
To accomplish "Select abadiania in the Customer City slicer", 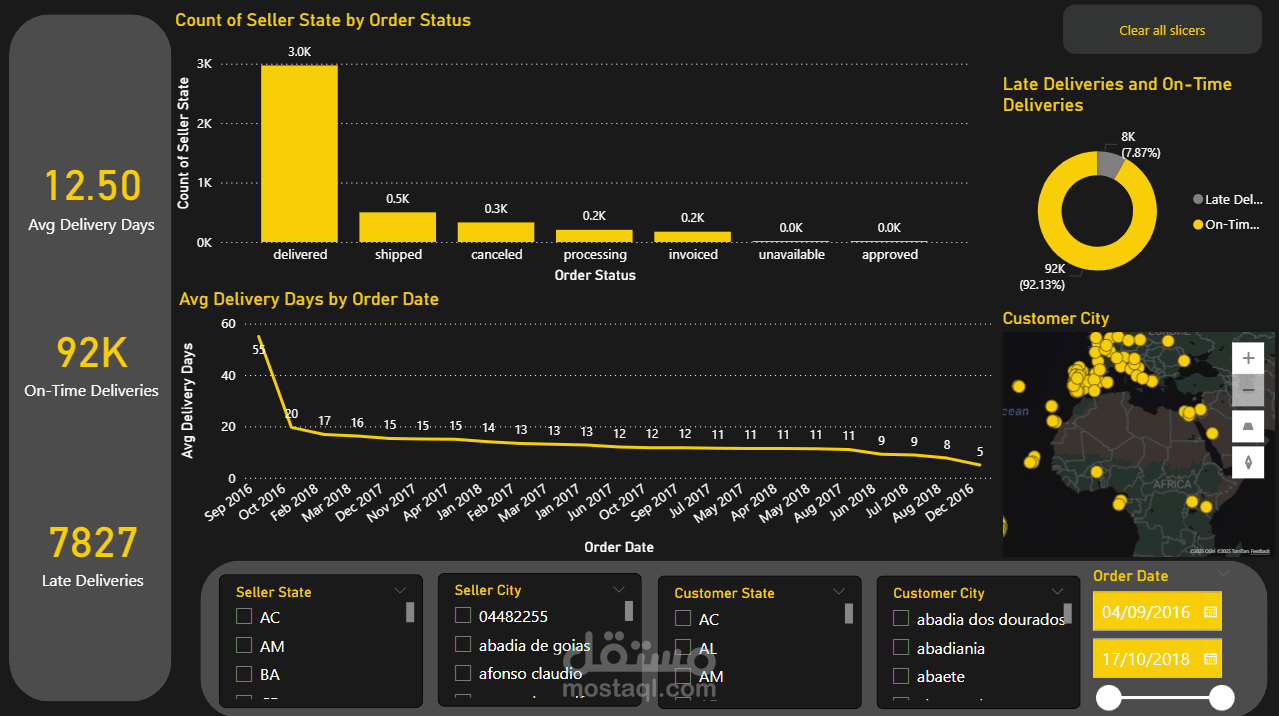I will 901,648.
